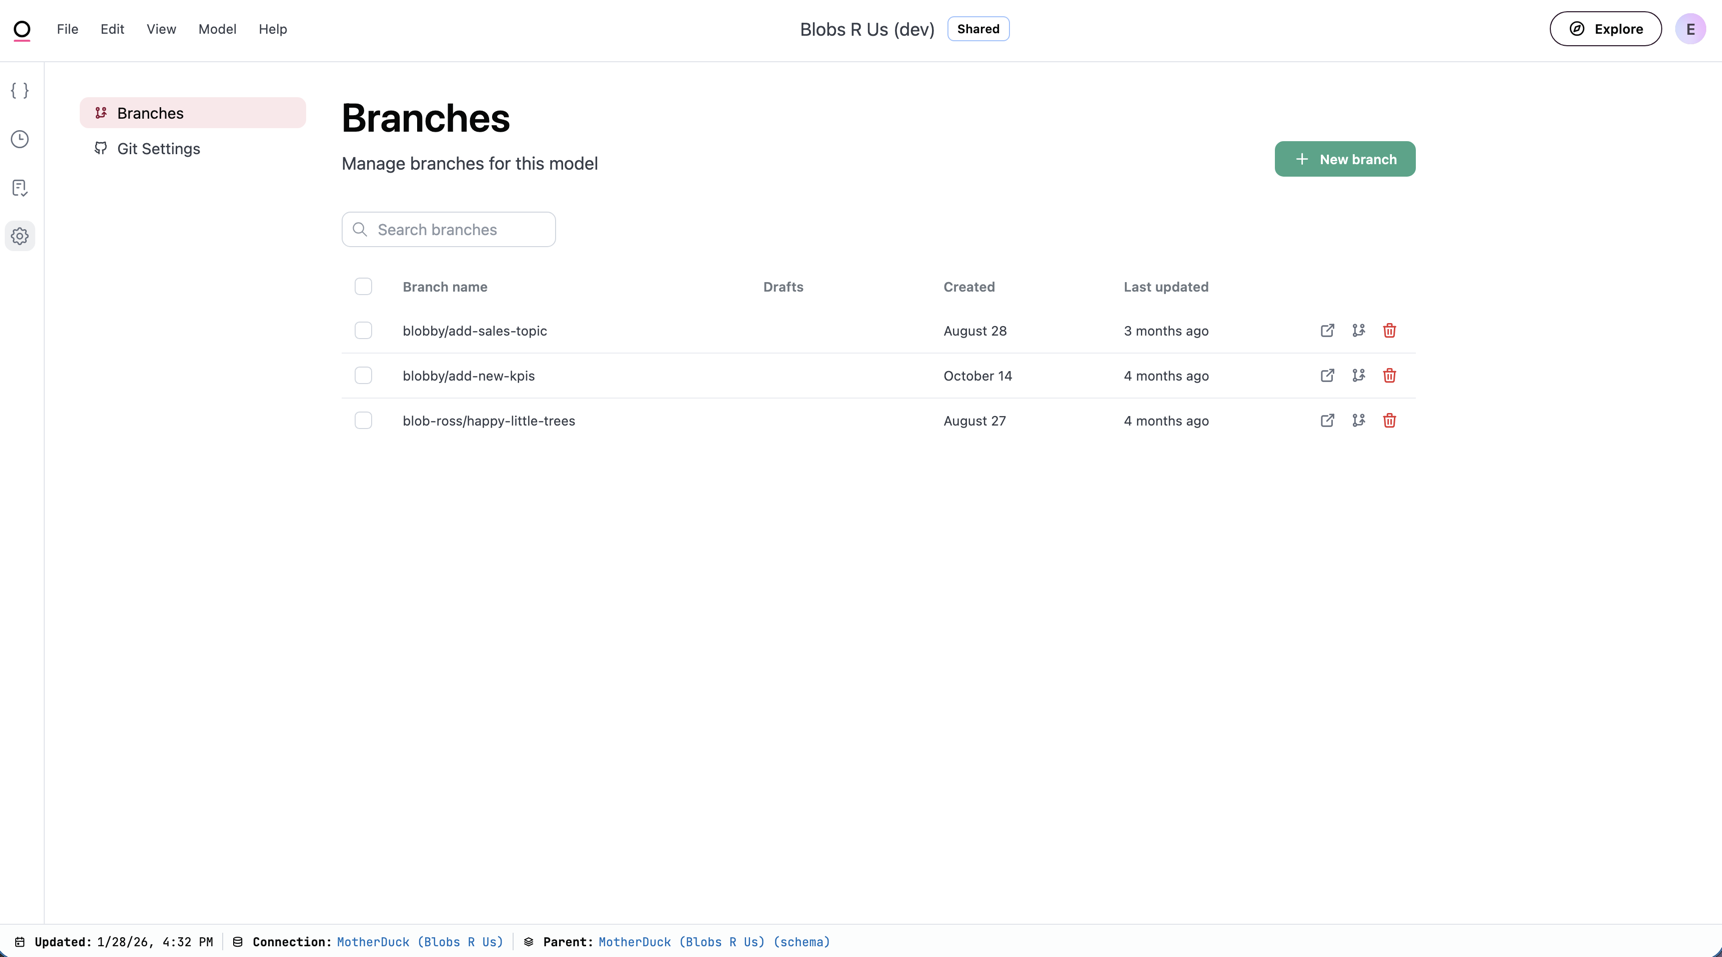The width and height of the screenshot is (1722, 957).
Task: Merge the blobby/add-new-kpis branch
Action: [x=1358, y=375]
